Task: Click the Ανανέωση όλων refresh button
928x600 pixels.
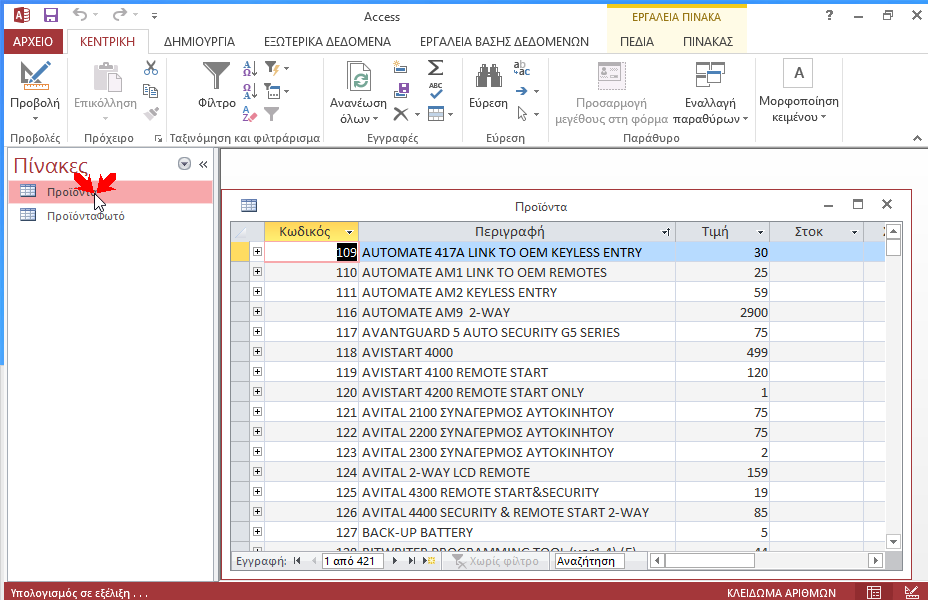Action: click(358, 92)
